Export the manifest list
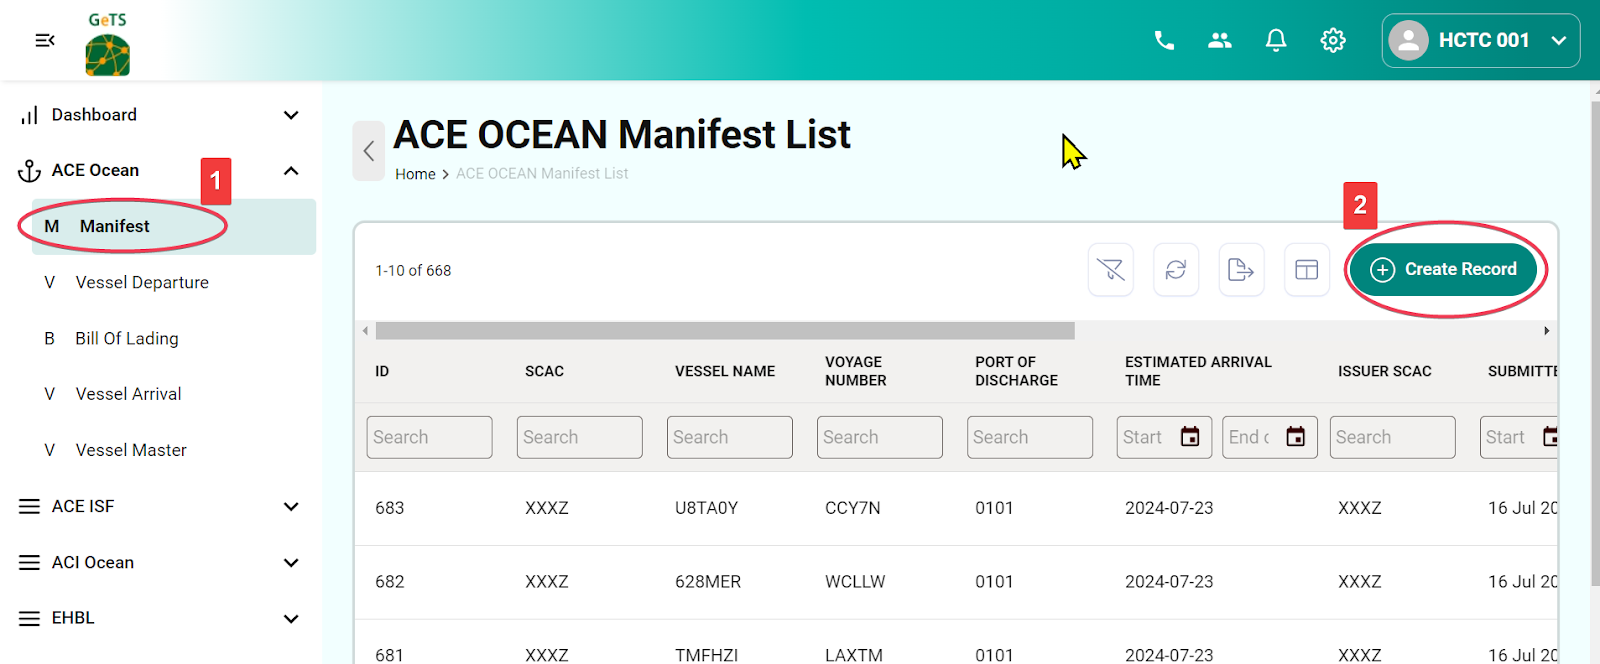The image size is (1600, 664). [x=1241, y=270]
